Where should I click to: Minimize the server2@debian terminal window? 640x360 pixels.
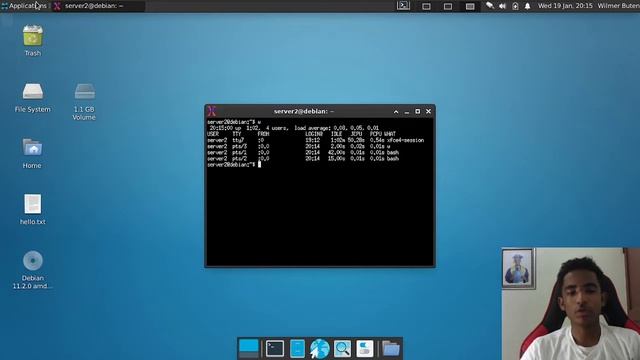point(407,111)
